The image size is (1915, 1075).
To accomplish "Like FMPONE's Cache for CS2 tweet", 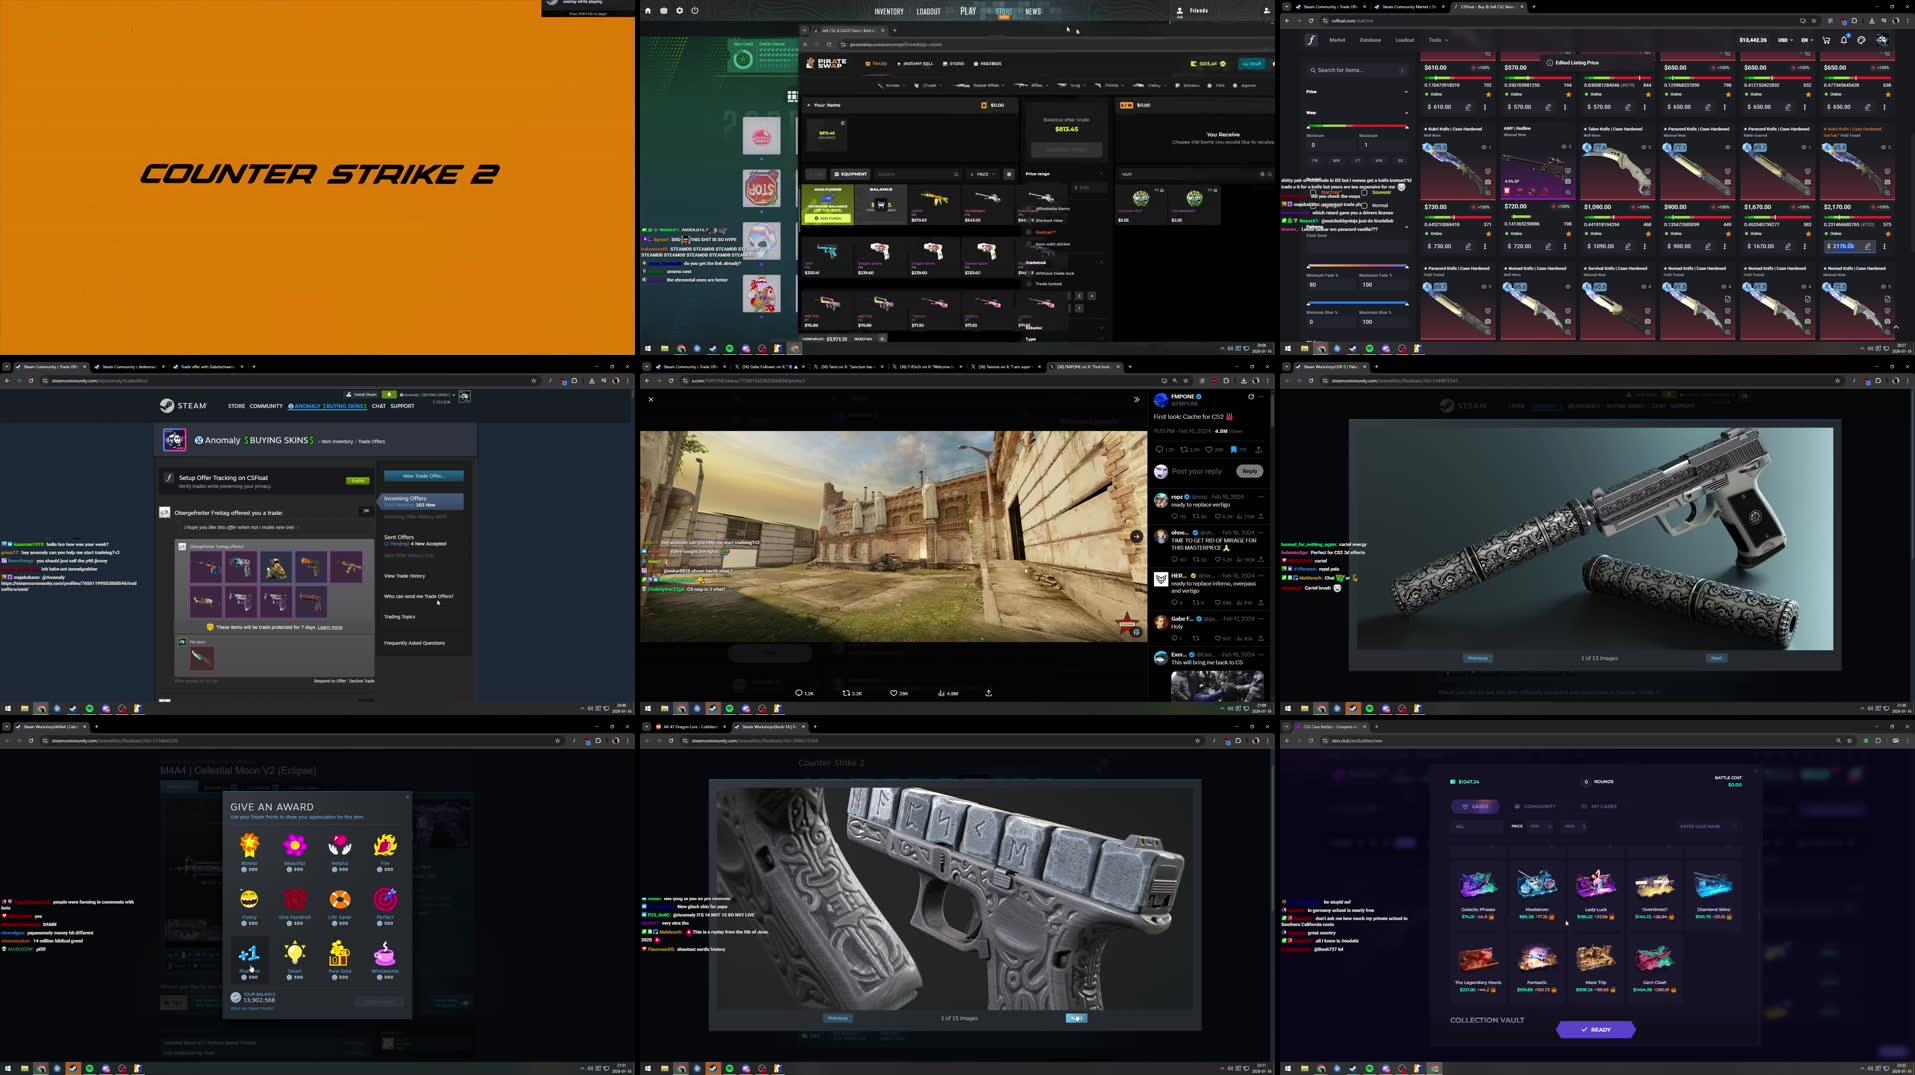I will point(1209,449).
